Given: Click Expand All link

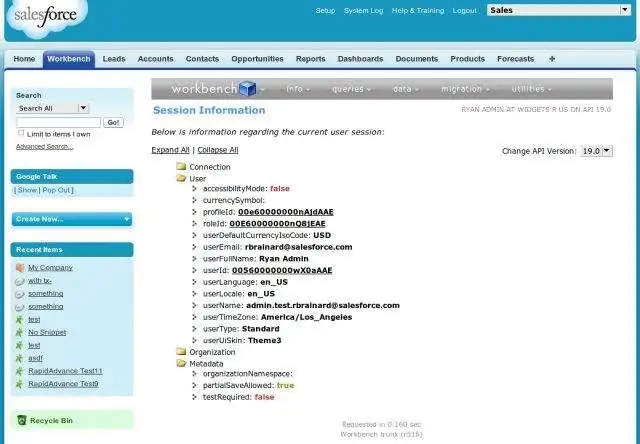Looking at the screenshot, I should click(170, 150).
